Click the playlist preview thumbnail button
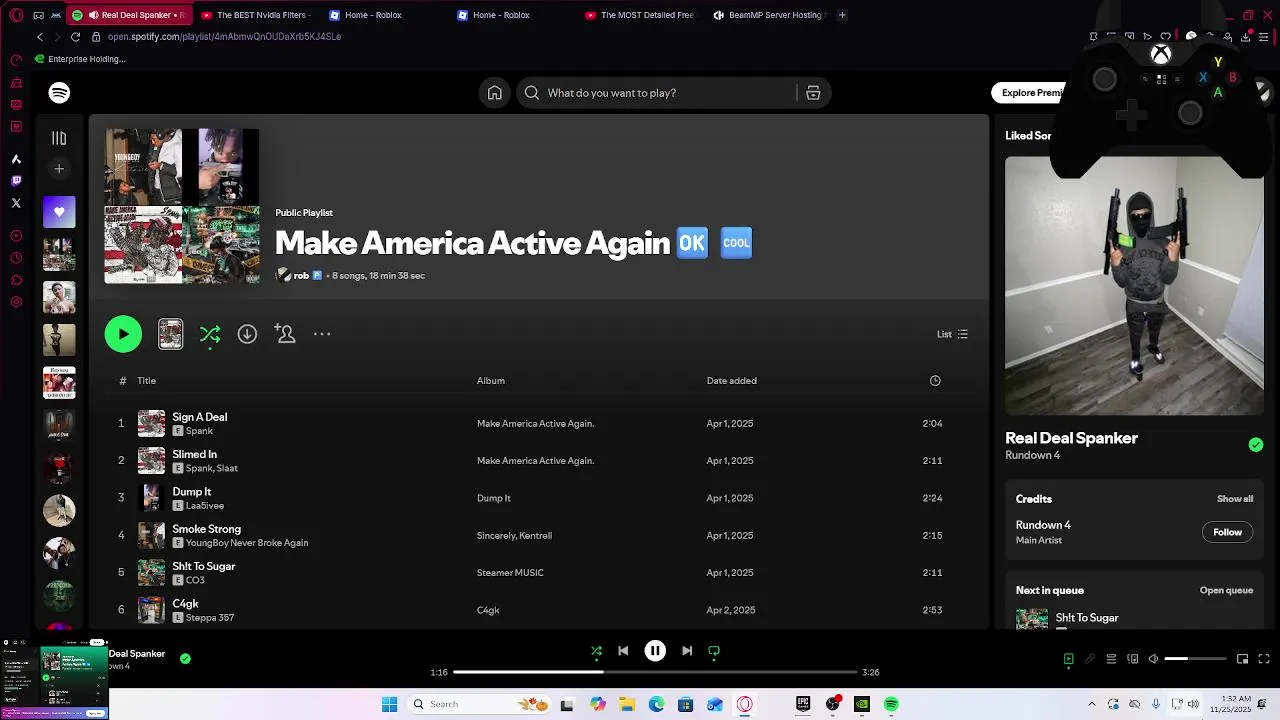The width and height of the screenshot is (1280, 720). (x=171, y=334)
